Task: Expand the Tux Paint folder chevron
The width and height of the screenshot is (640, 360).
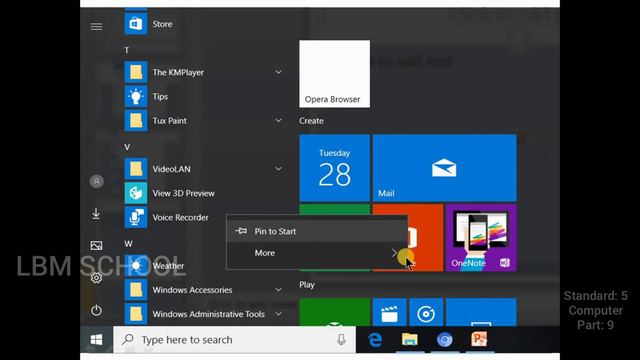Action: (278, 120)
